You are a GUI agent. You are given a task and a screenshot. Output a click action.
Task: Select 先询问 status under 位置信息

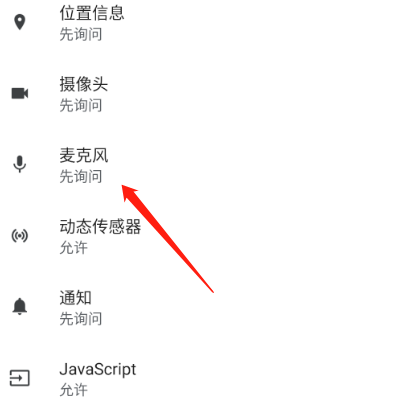(81, 34)
